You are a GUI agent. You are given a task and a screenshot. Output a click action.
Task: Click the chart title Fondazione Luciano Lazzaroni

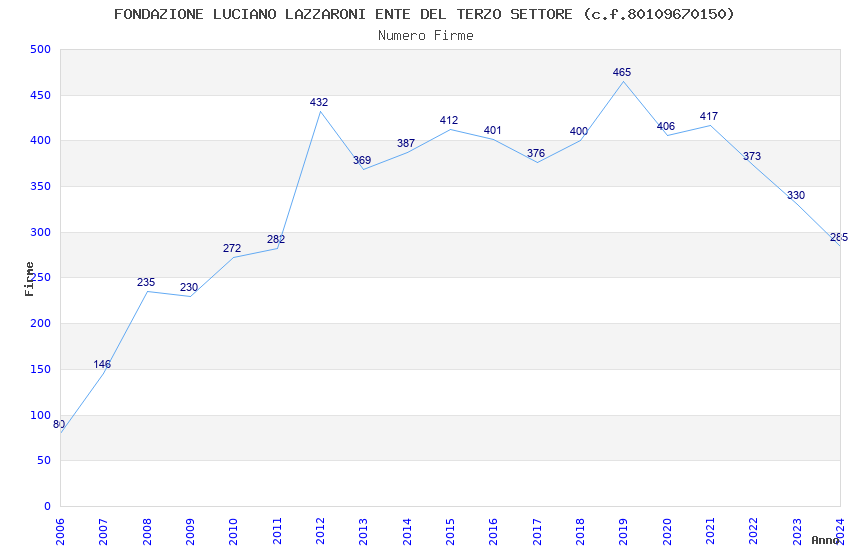tap(424, 14)
